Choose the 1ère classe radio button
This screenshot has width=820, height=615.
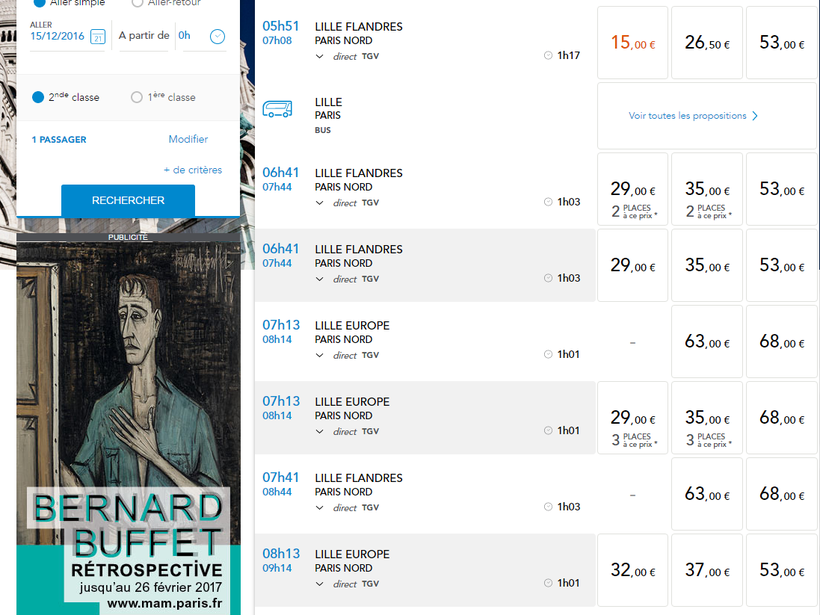click(x=137, y=97)
